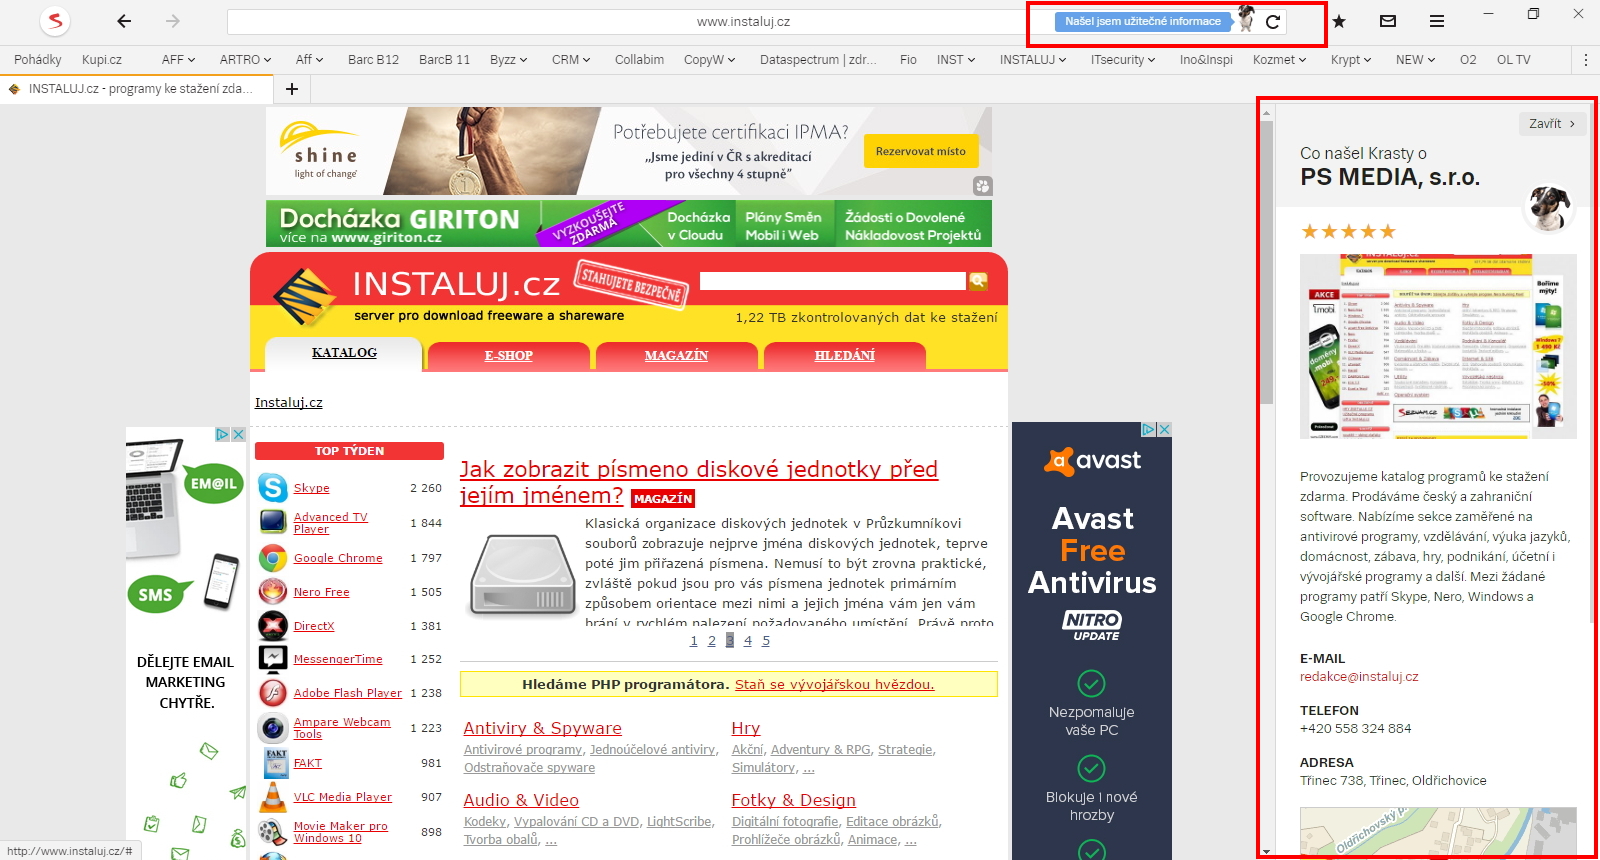Open the Fio bookmark
The width and height of the screenshot is (1600, 860).
(x=908, y=60)
